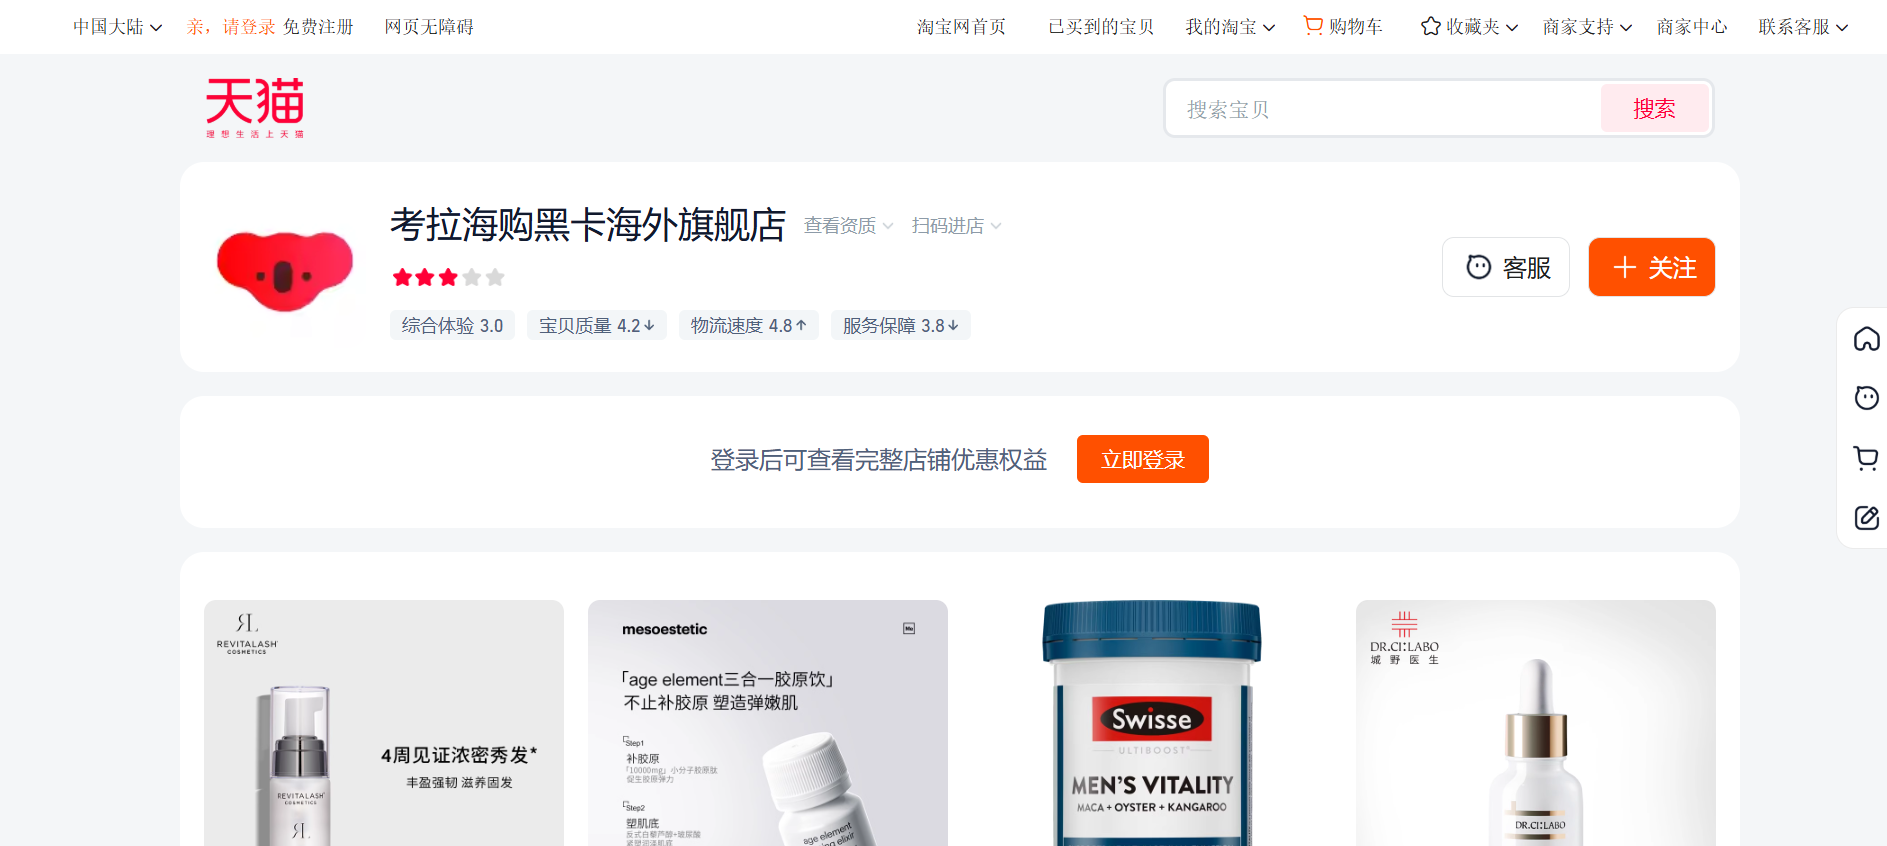Open home icon in right sidebar
The height and width of the screenshot is (846, 1887).
tap(1866, 339)
